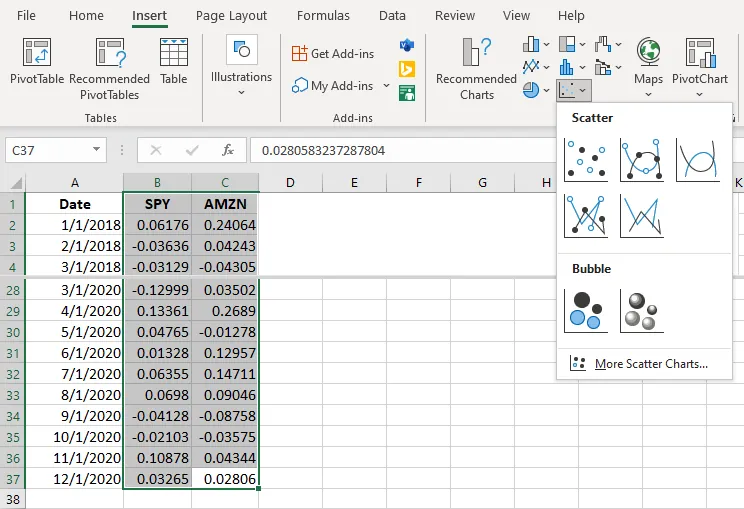Open More Scatter Charts dialog
Screen dimensions: 744x509
[x=650, y=364]
